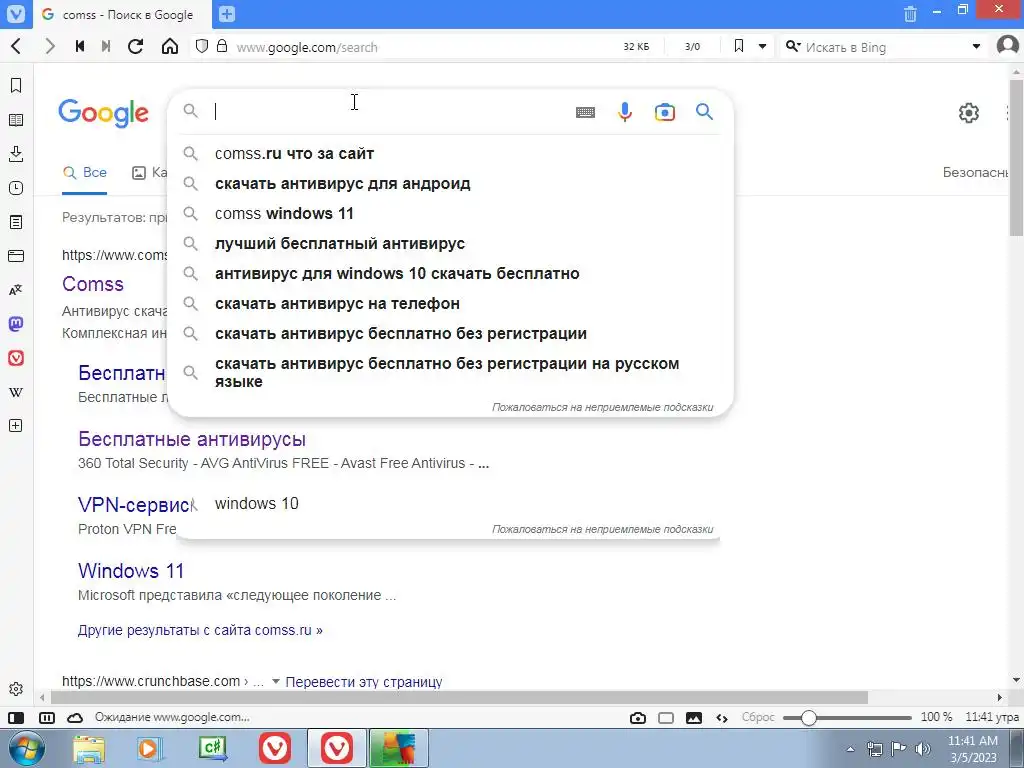This screenshot has height=768, width=1024.
Task: Add a new web panel
Action: [16, 426]
